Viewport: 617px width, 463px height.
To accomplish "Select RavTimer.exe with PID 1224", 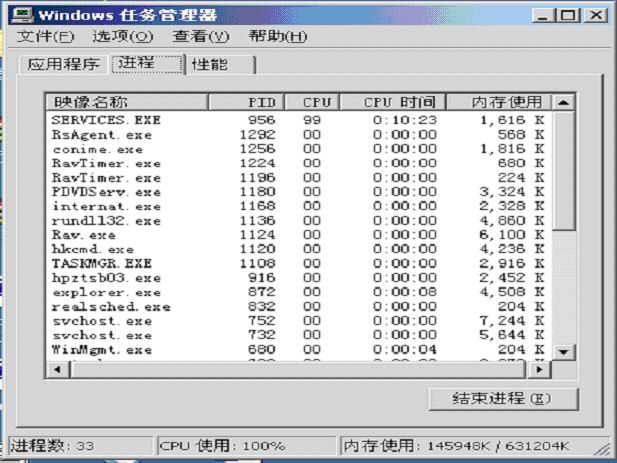I will point(299,163).
